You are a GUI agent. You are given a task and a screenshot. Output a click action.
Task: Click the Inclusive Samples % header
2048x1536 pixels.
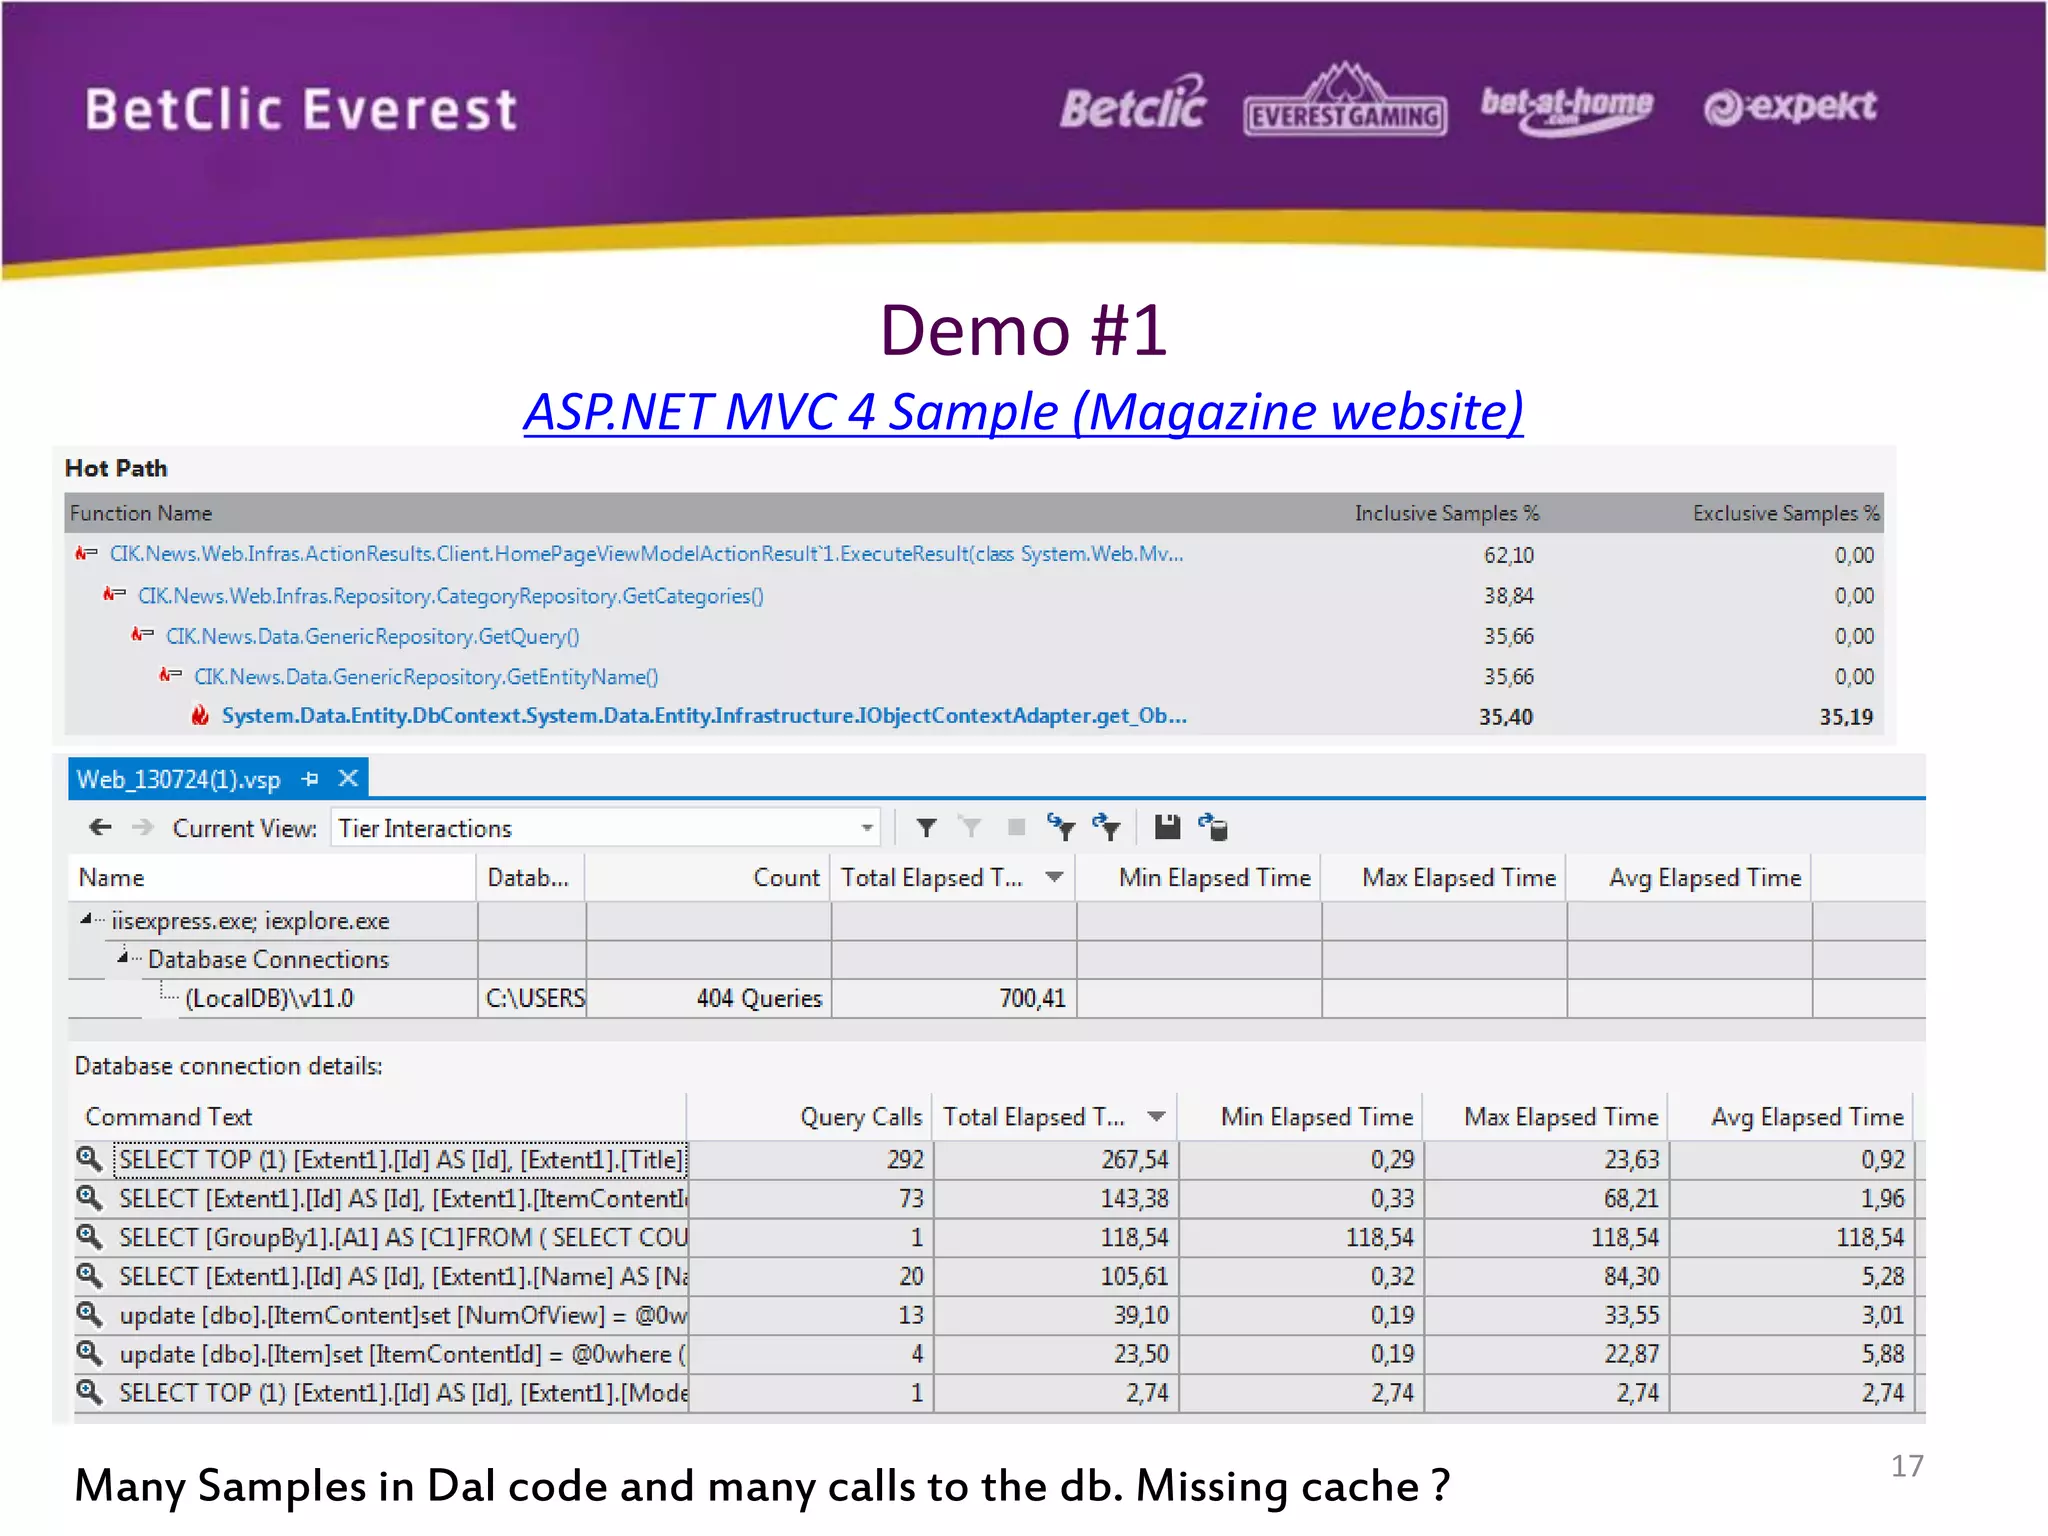click(1446, 513)
